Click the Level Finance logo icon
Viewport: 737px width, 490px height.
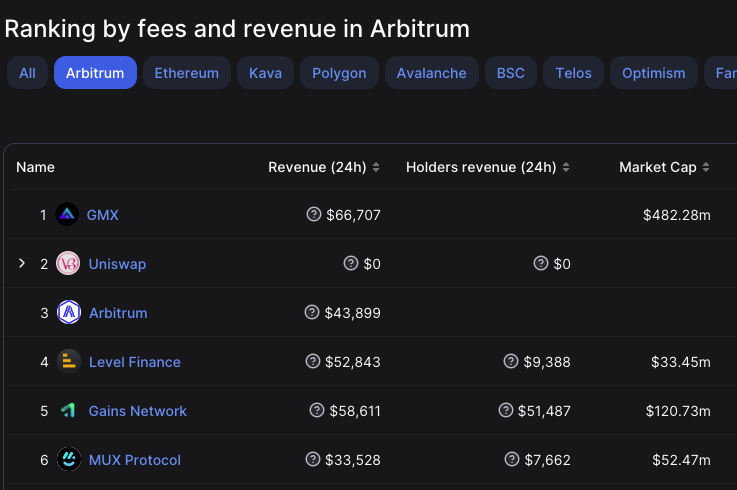pyautogui.click(x=69, y=362)
